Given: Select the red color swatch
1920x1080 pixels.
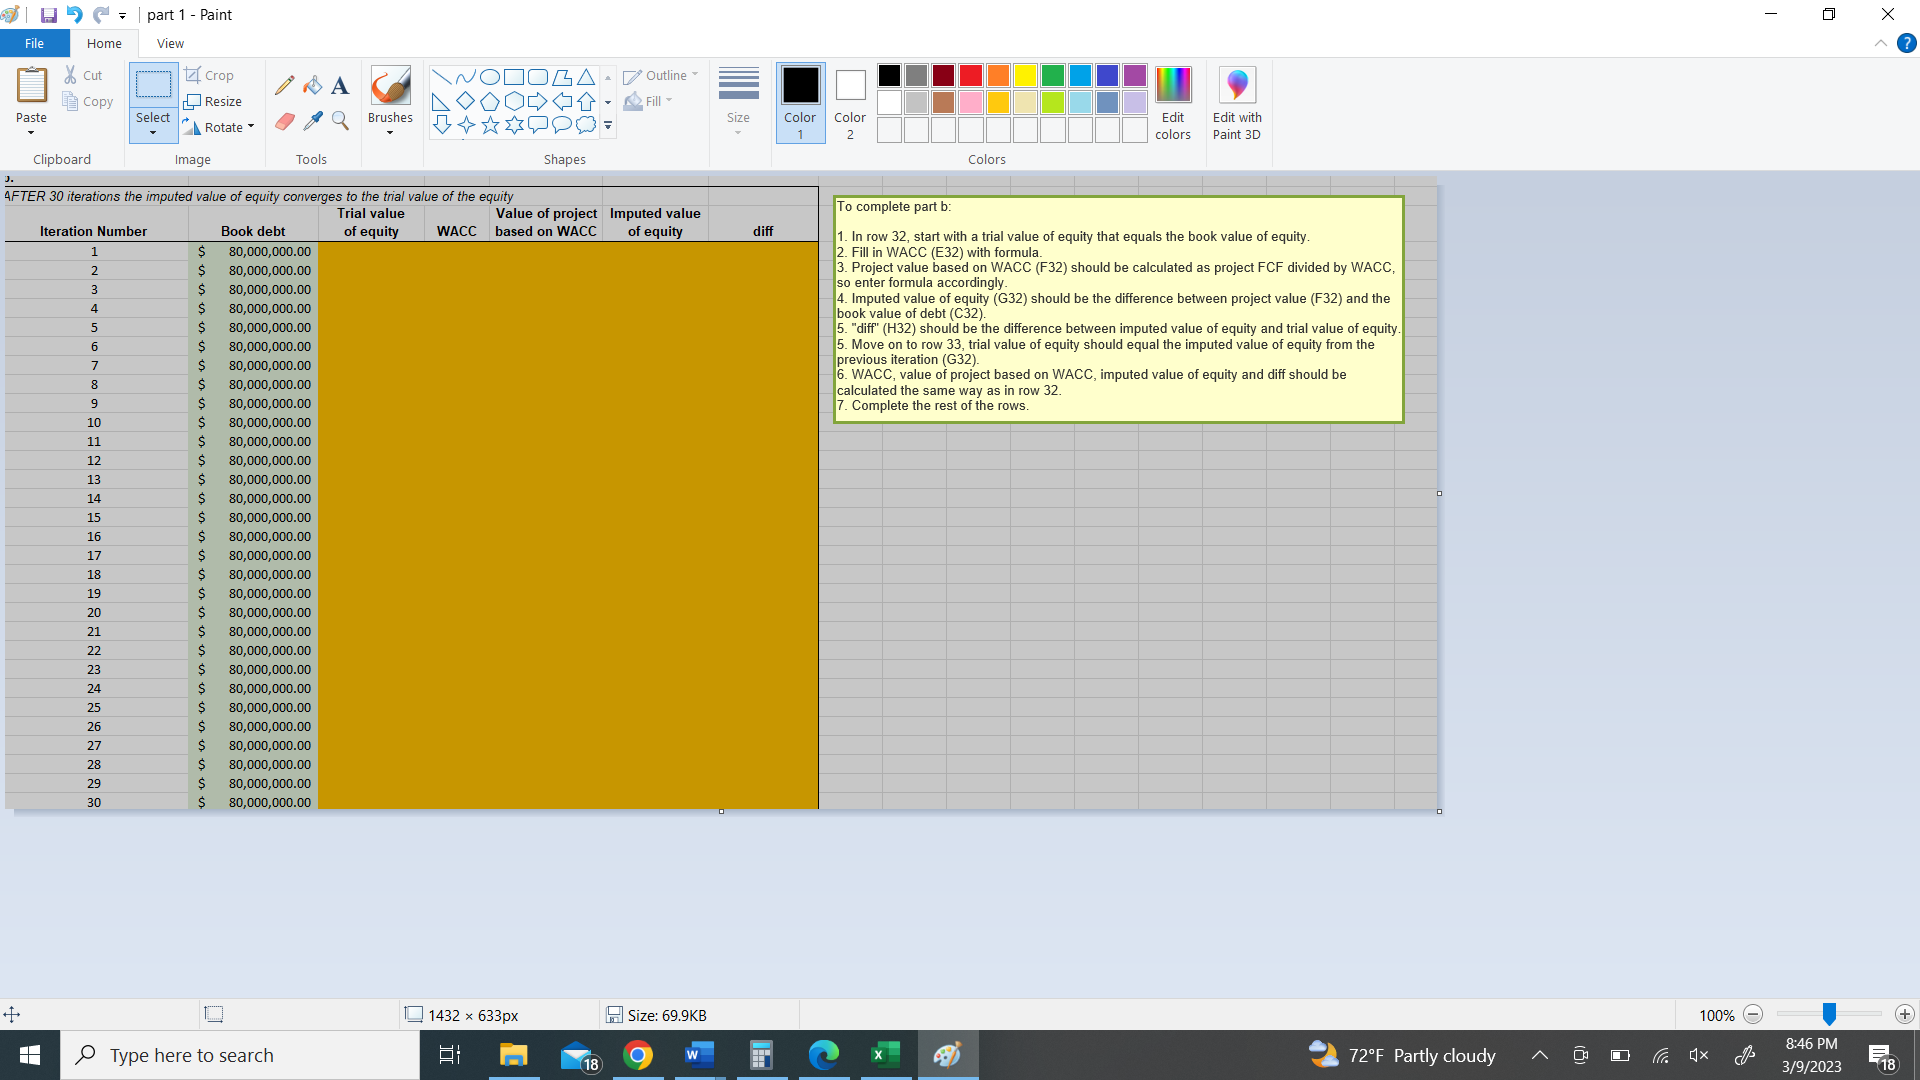Looking at the screenshot, I should [x=970, y=75].
